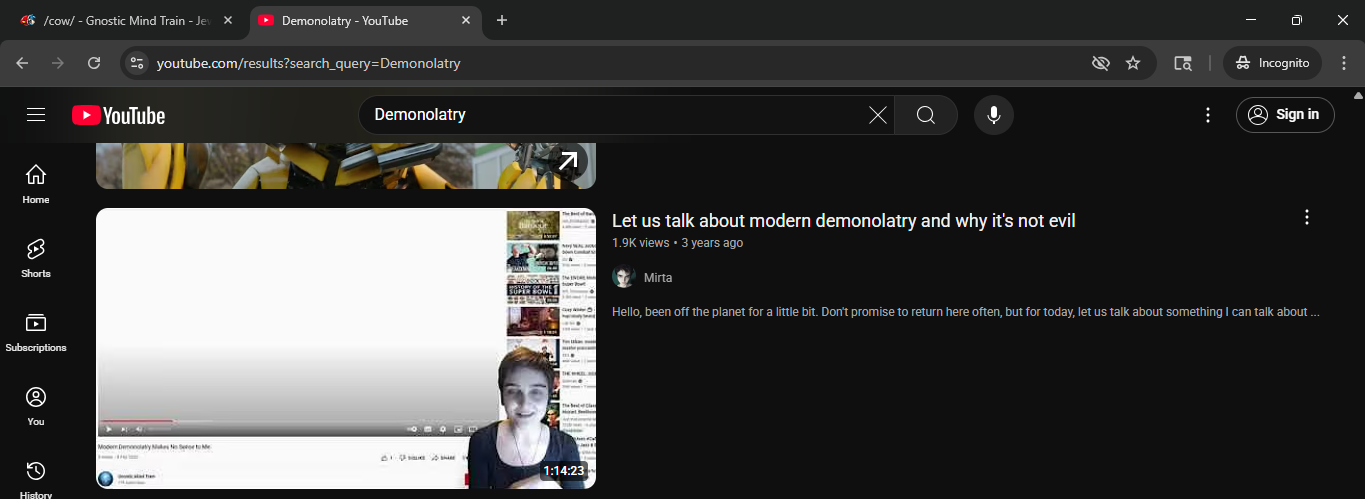Image resolution: width=1365 pixels, height=499 pixels.
Task: Click the '1.9K views • 3 years ago' text
Action: [x=677, y=243]
